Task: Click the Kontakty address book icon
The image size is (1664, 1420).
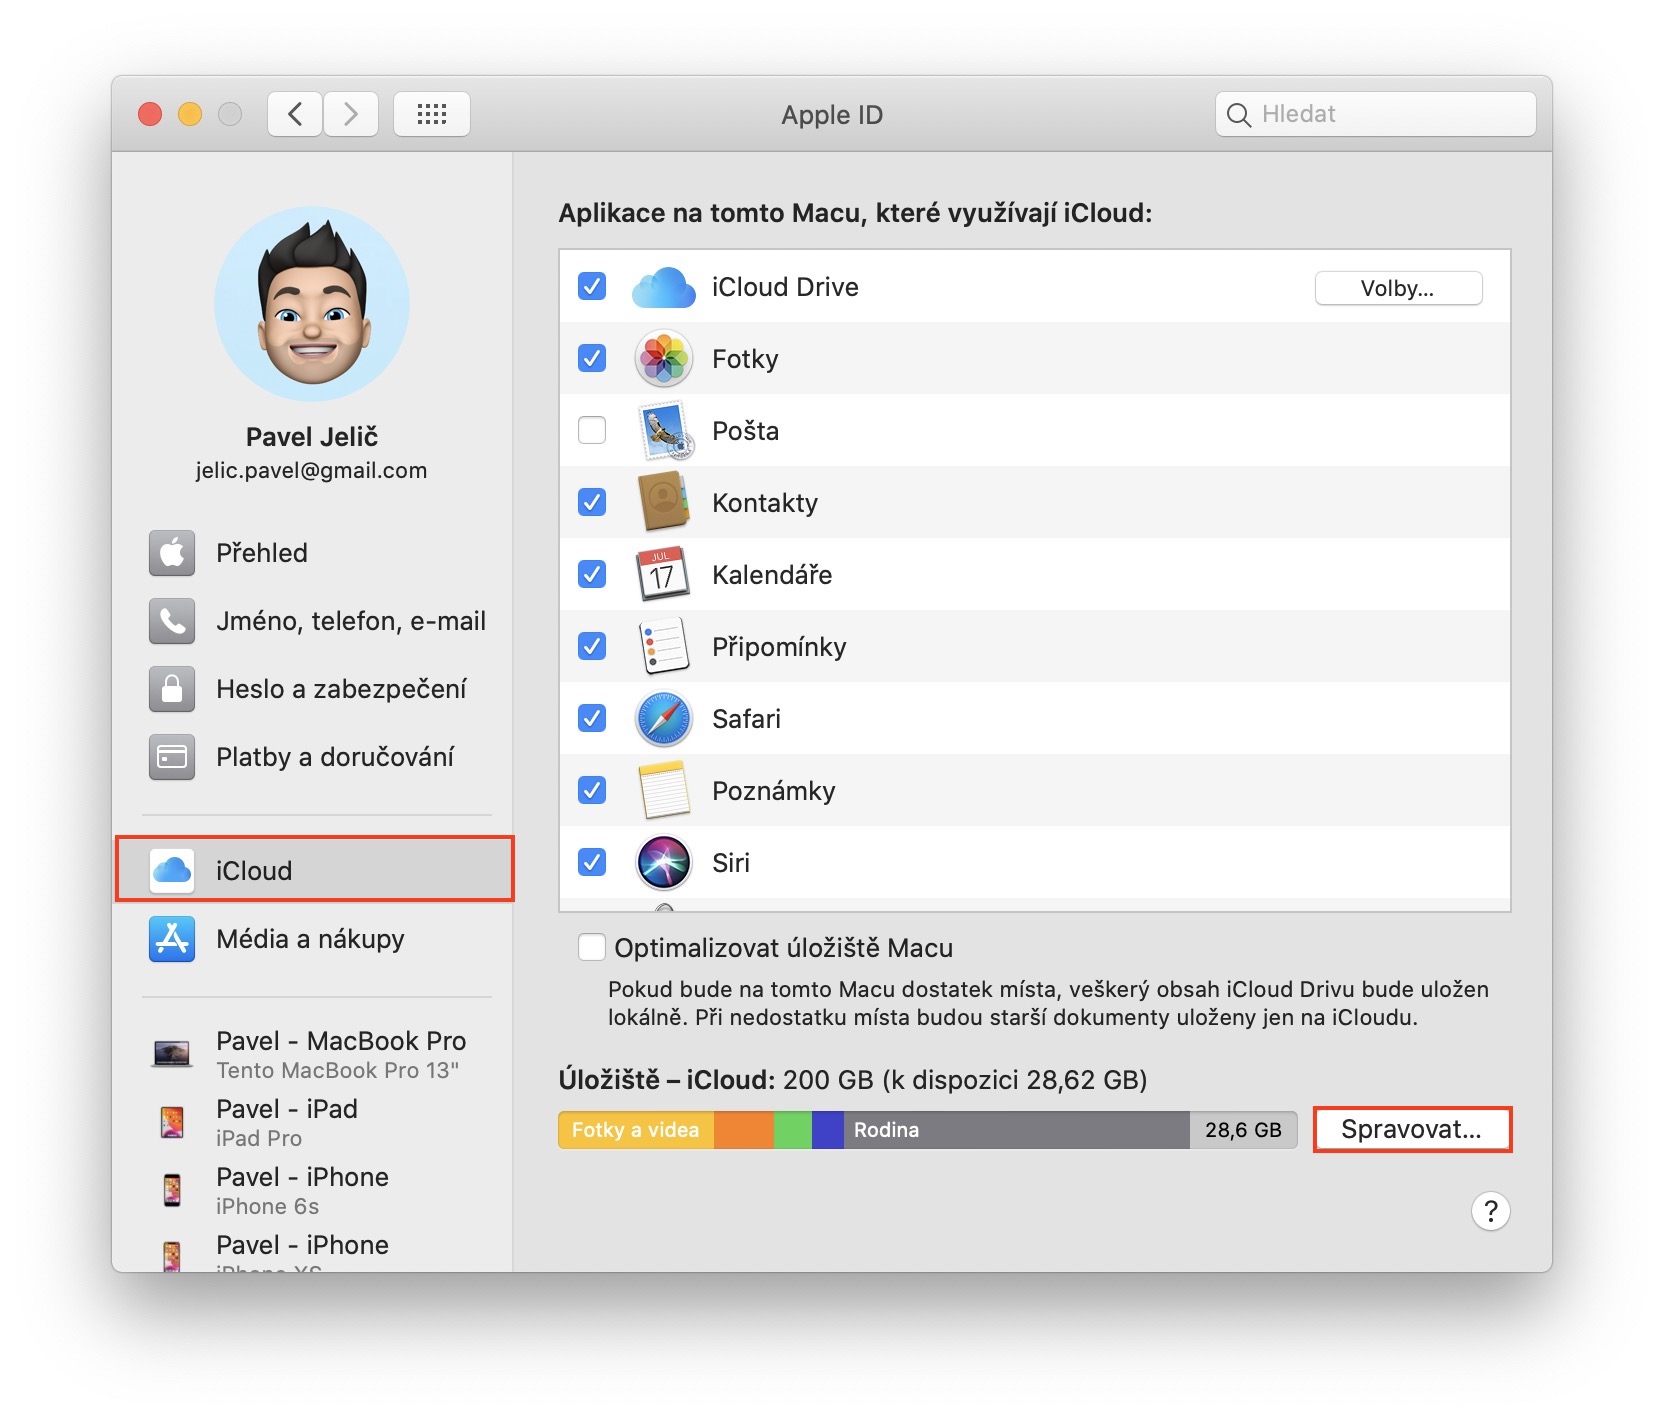Action: (664, 502)
